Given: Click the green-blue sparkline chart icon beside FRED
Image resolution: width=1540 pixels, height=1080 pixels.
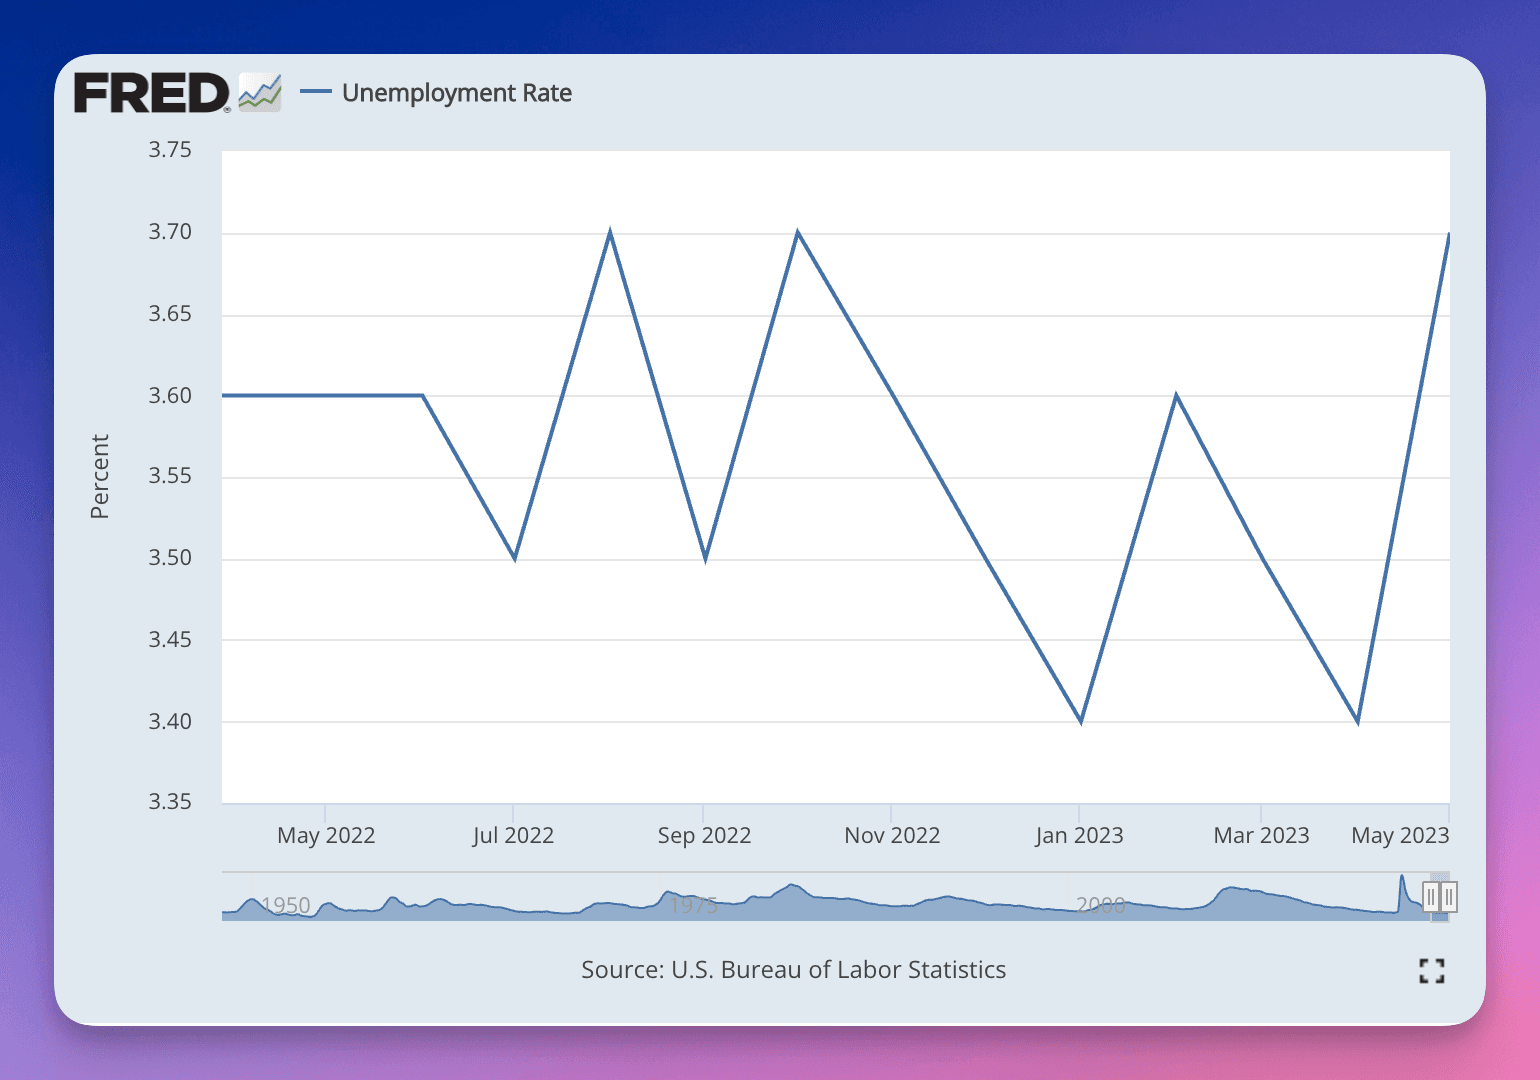Looking at the screenshot, I should 262,92.
